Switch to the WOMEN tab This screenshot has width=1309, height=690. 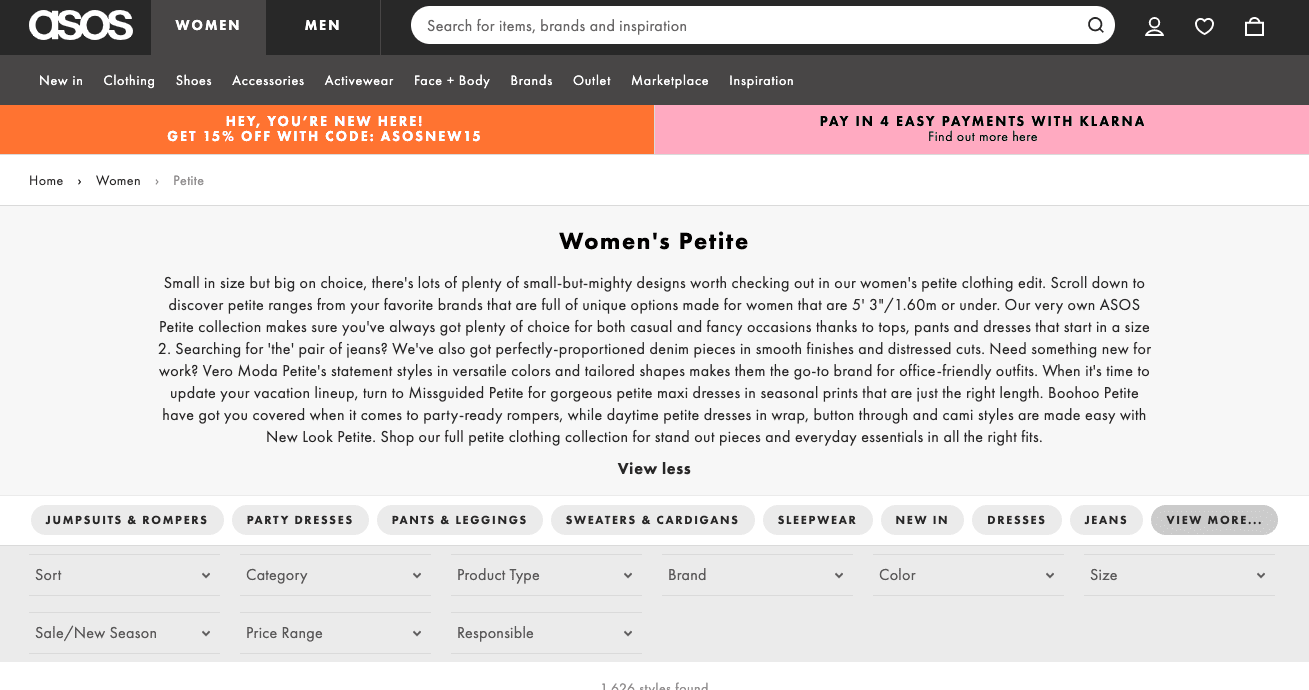(x=208, y=27)
